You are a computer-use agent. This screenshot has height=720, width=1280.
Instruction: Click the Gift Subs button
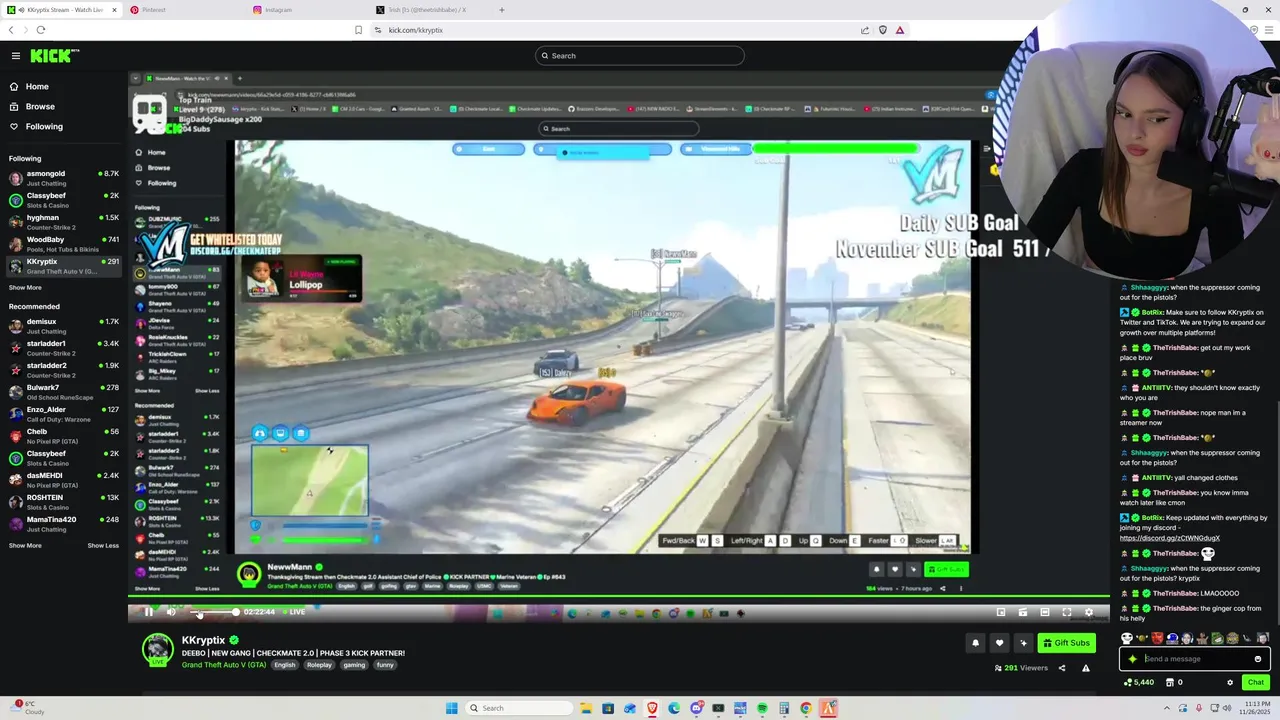(x=1066, y=643)
